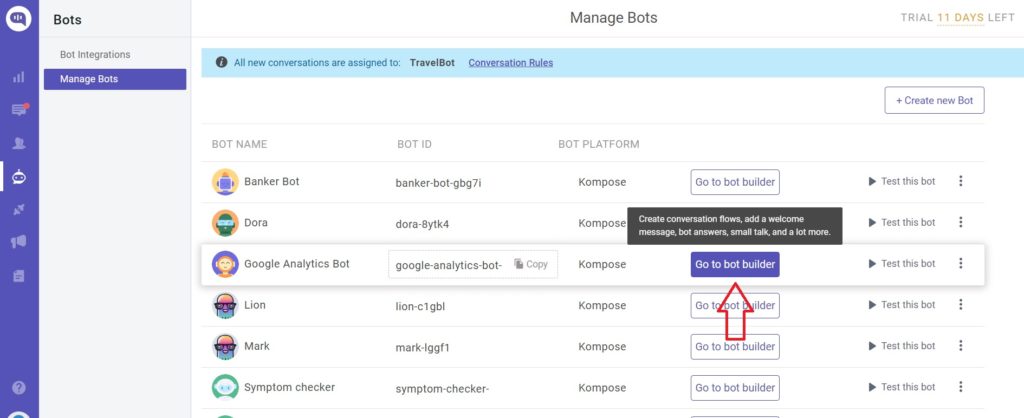Screen dimensions: 1024x418
Task: Click bot ID dora-8ytk4
Action: point(422,225)
